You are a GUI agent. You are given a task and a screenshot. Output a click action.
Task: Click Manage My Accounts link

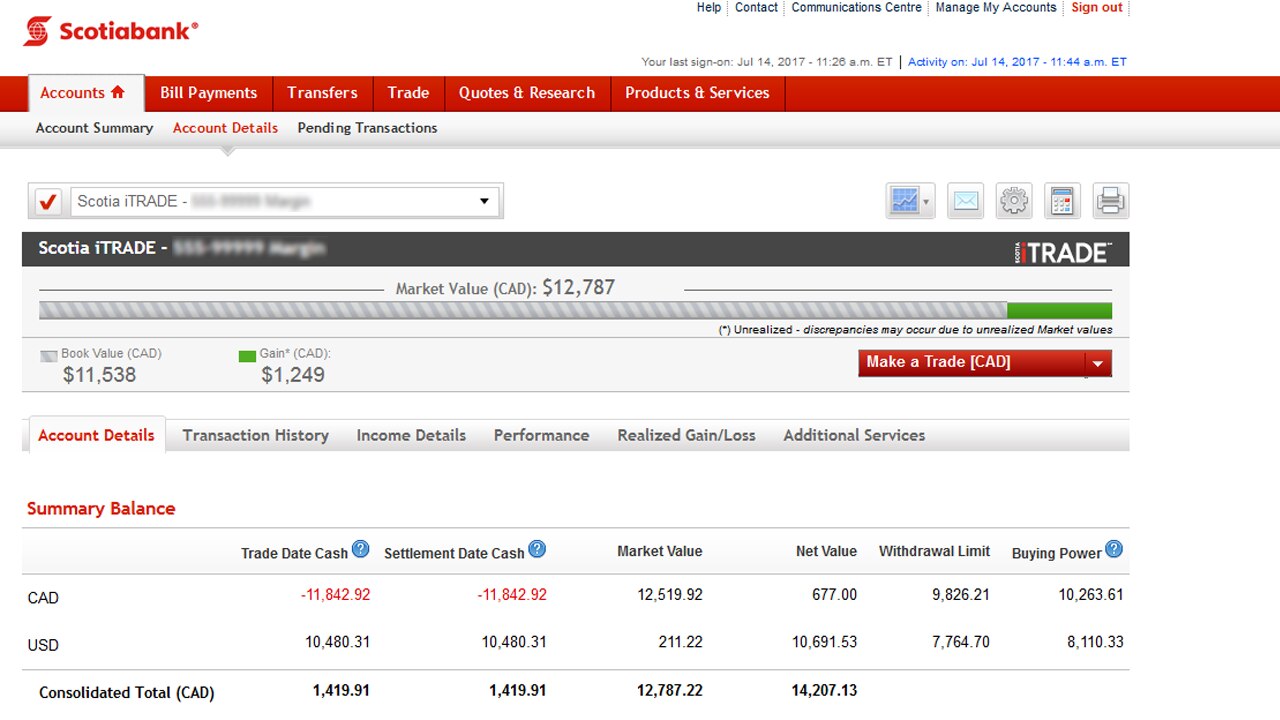tap(996, 7)
